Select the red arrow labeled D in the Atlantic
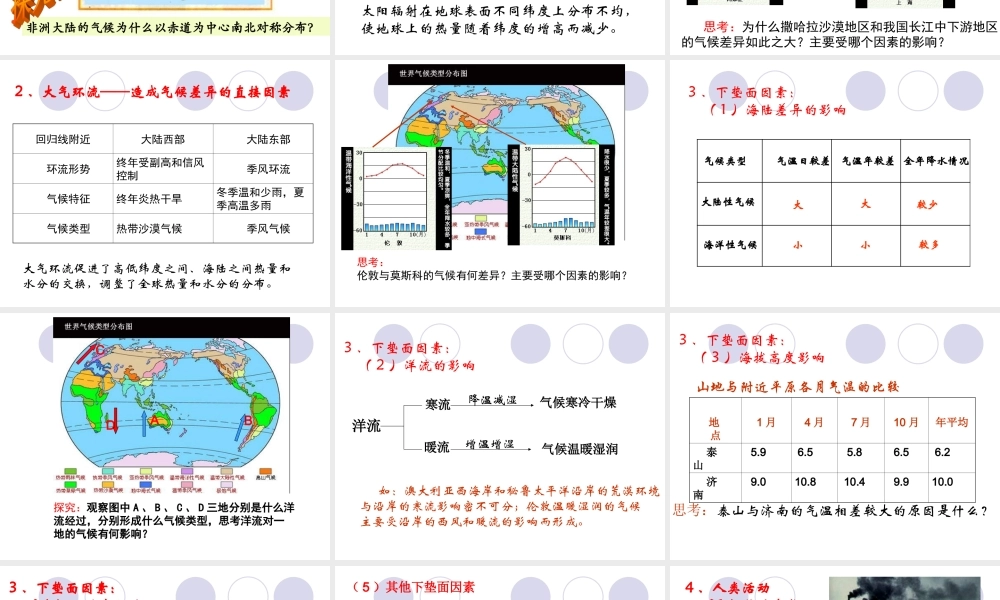The width and height of the screenshot is (1000, 600). click(114, 421)
